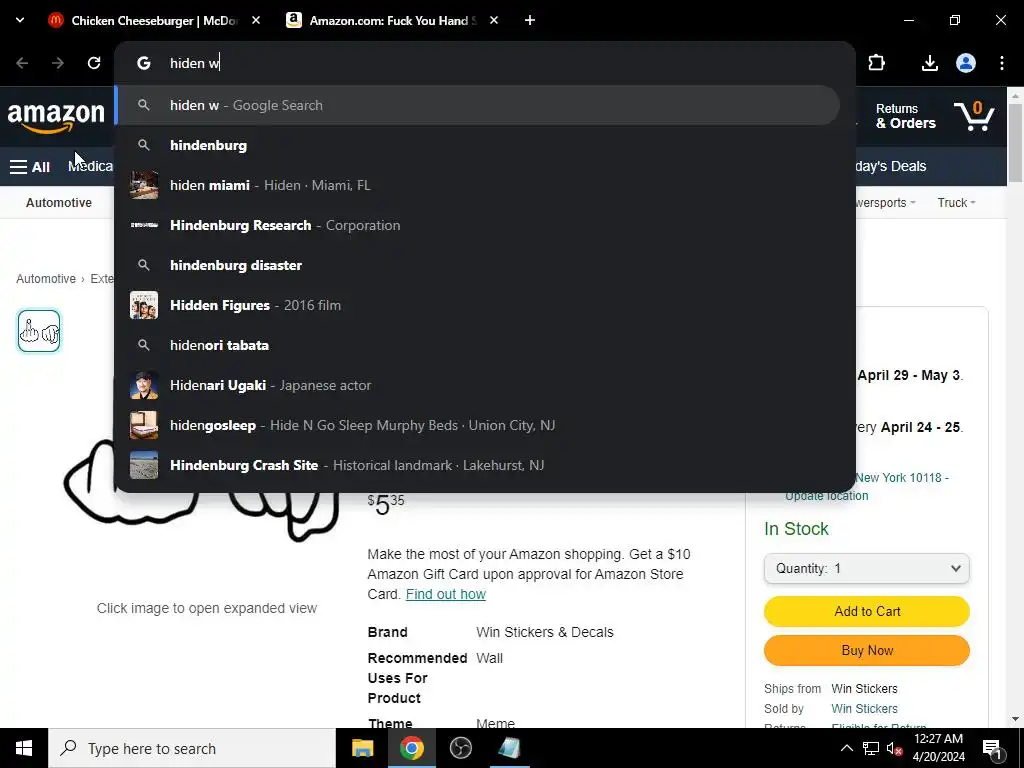The width and height of the screenshot is (1024, 768).
Task: Open a new tab with plus button
Action: [530, 20]
